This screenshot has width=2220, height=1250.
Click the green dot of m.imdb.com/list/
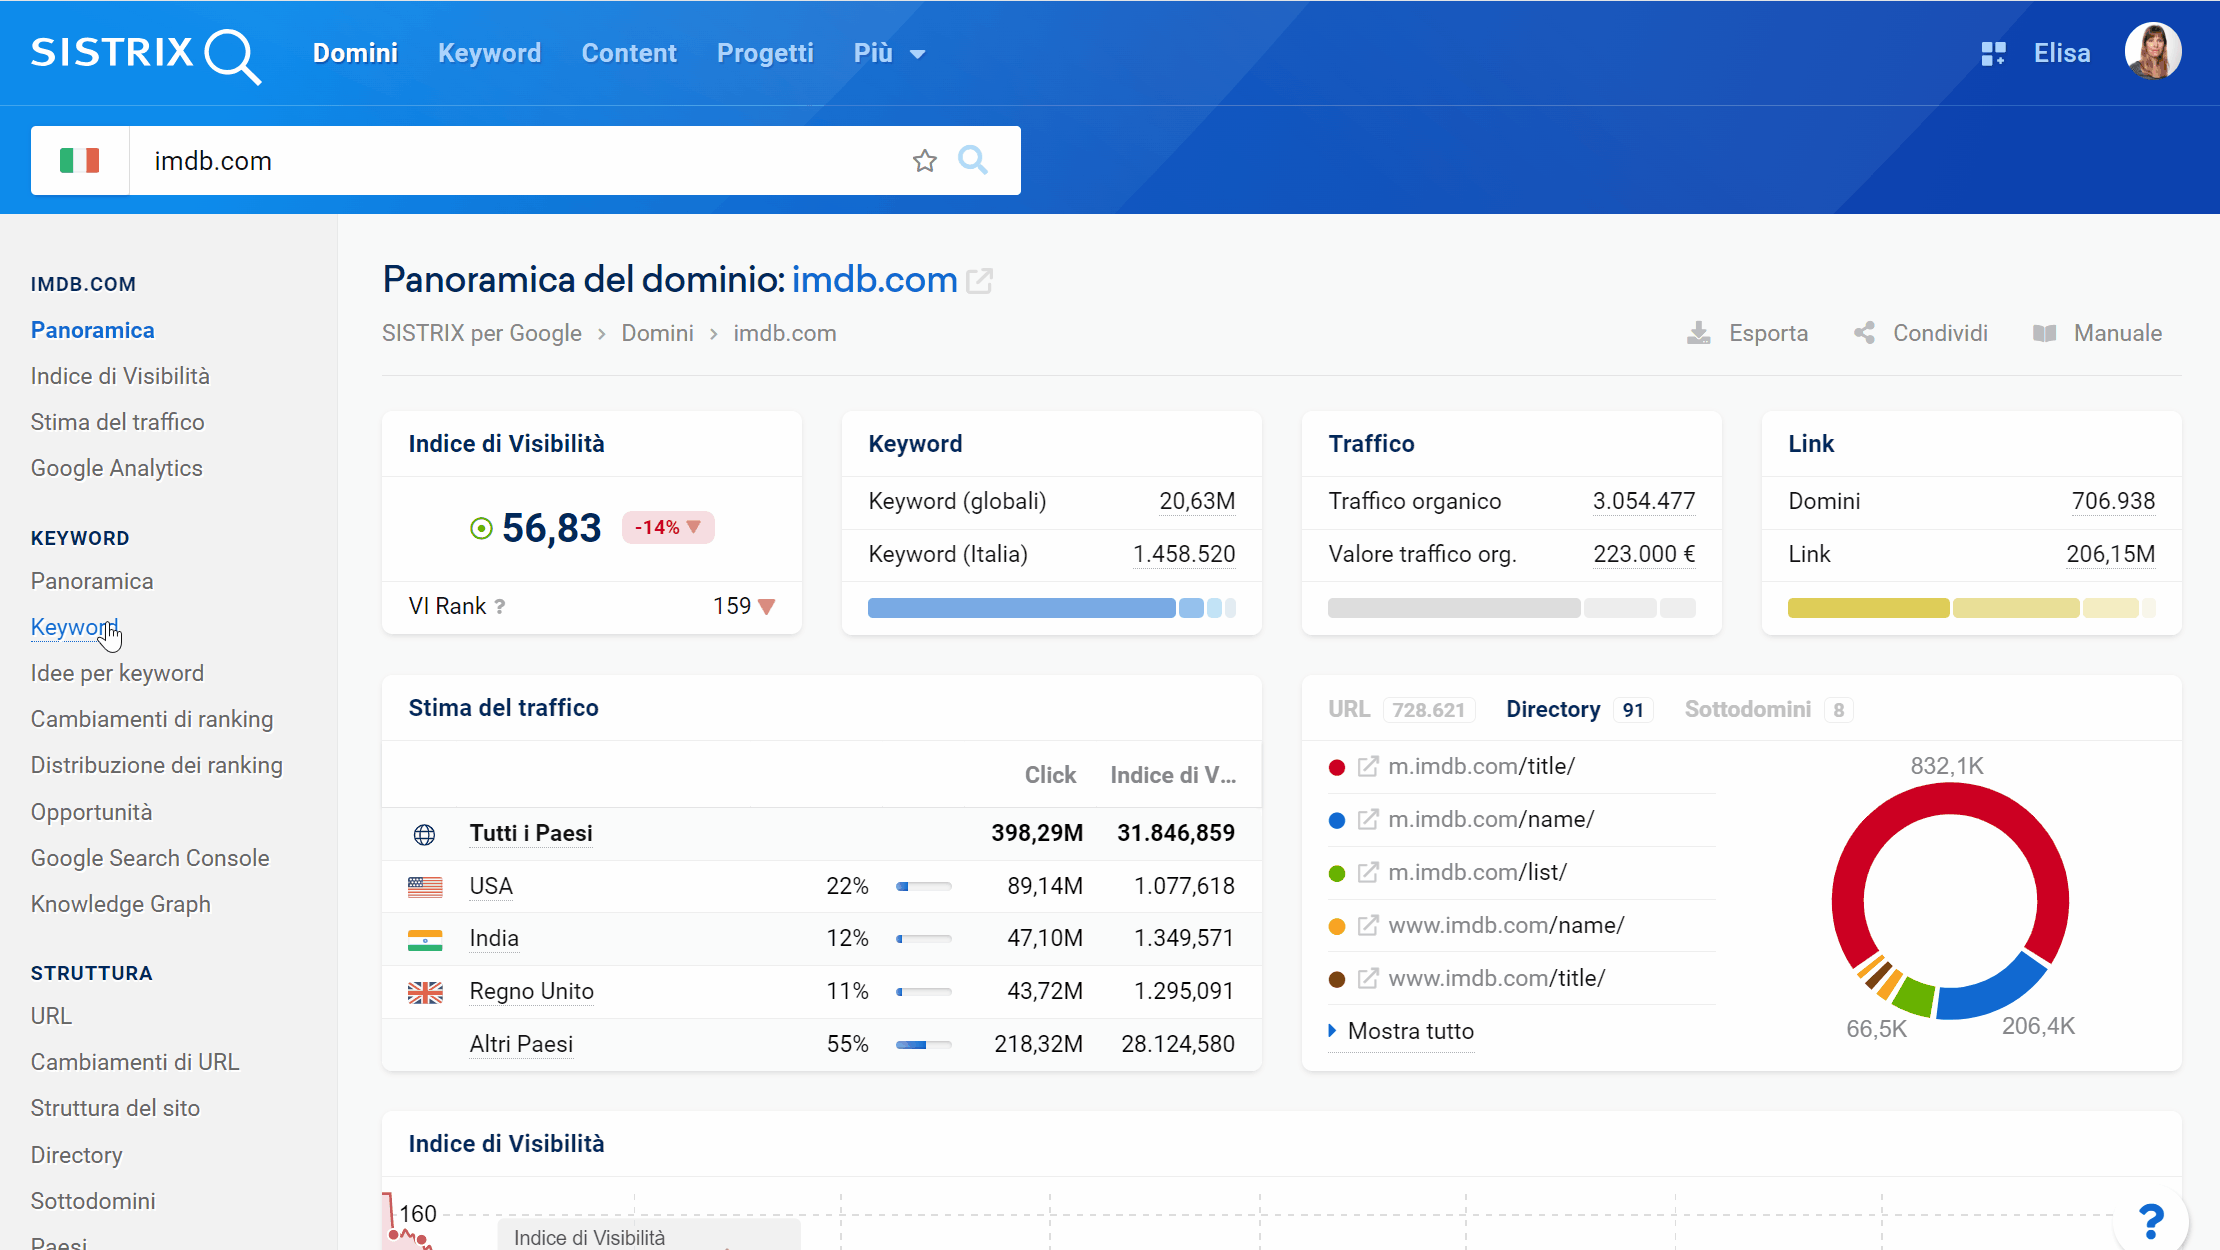pos(1337,873)
